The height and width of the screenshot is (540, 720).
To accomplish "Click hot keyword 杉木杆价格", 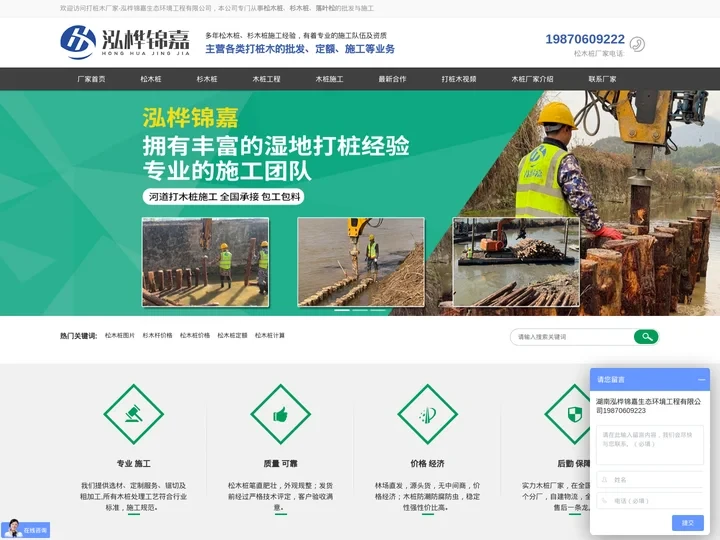I will pyautogui.click(x=158, y=336).
